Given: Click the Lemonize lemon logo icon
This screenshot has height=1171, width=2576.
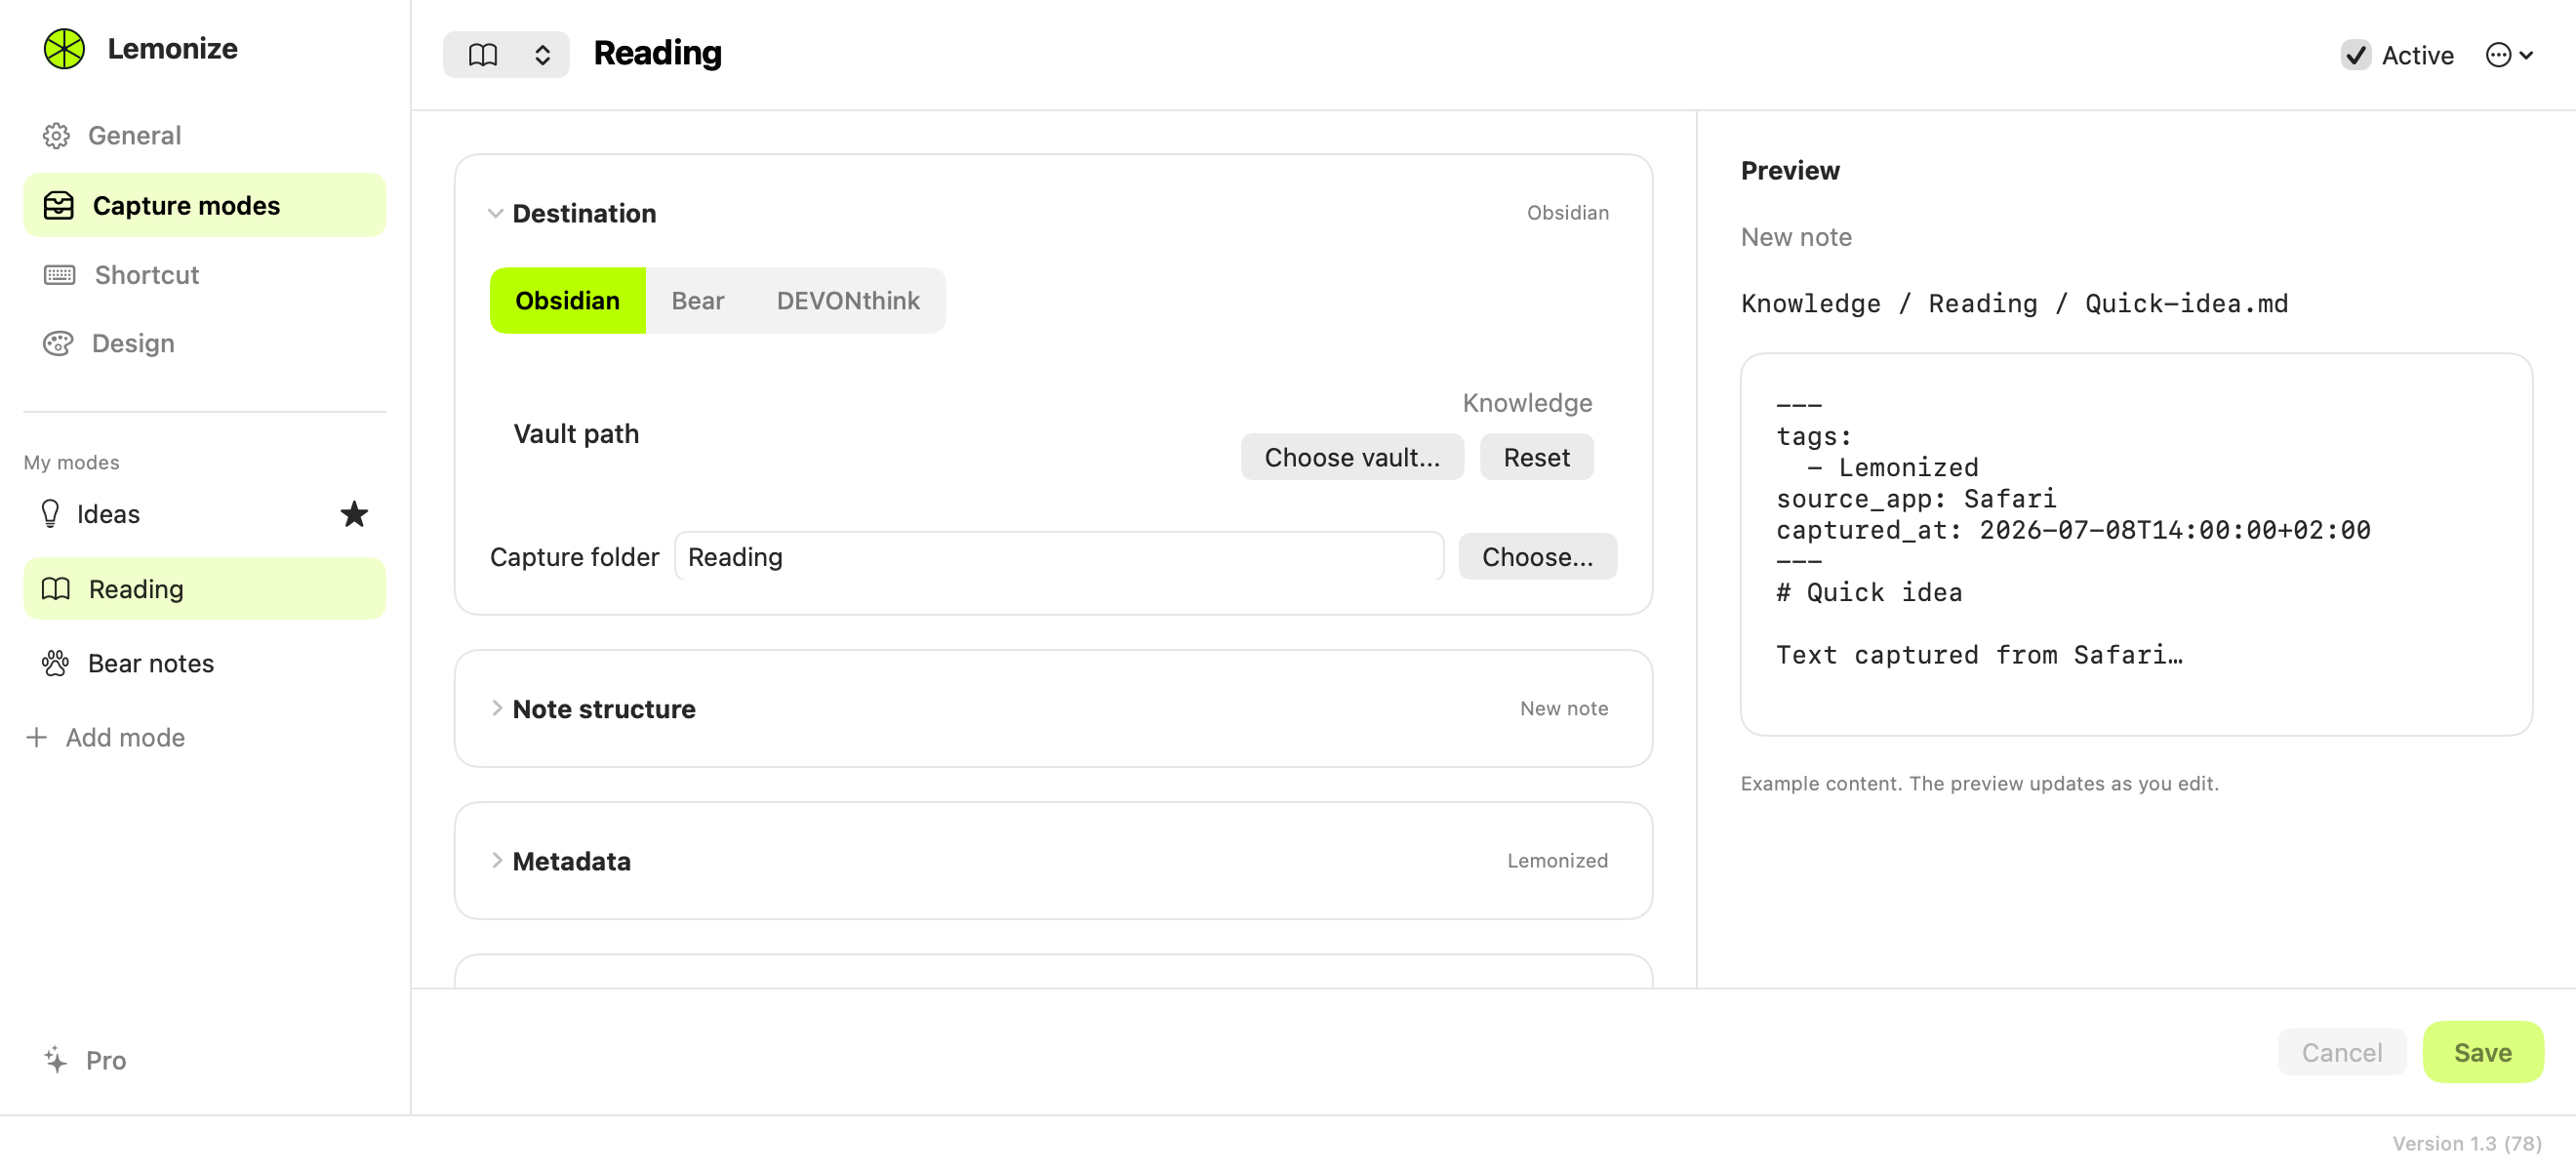Looking at the screenshot, I should pos(64,49).
